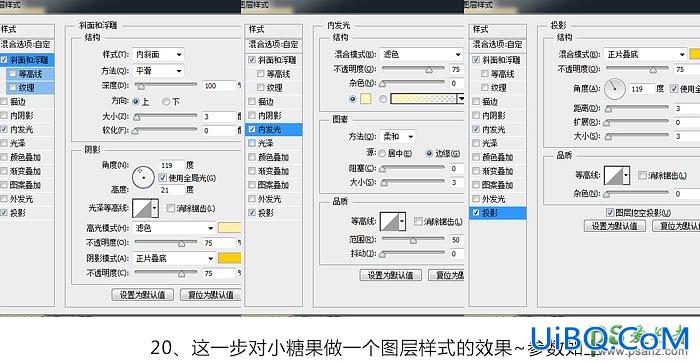Click the 范围 slider in 内发光

coord(413,240)
